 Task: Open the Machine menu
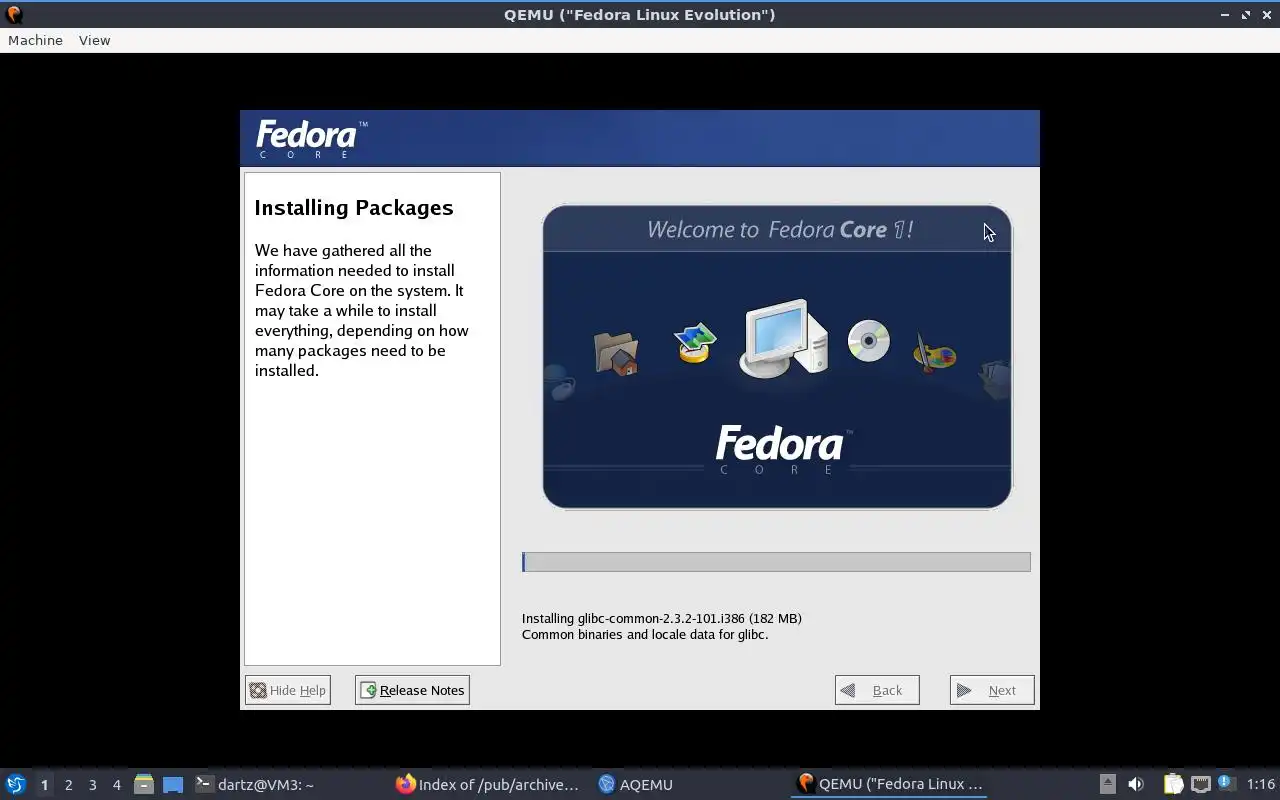[x=35, y=40]
